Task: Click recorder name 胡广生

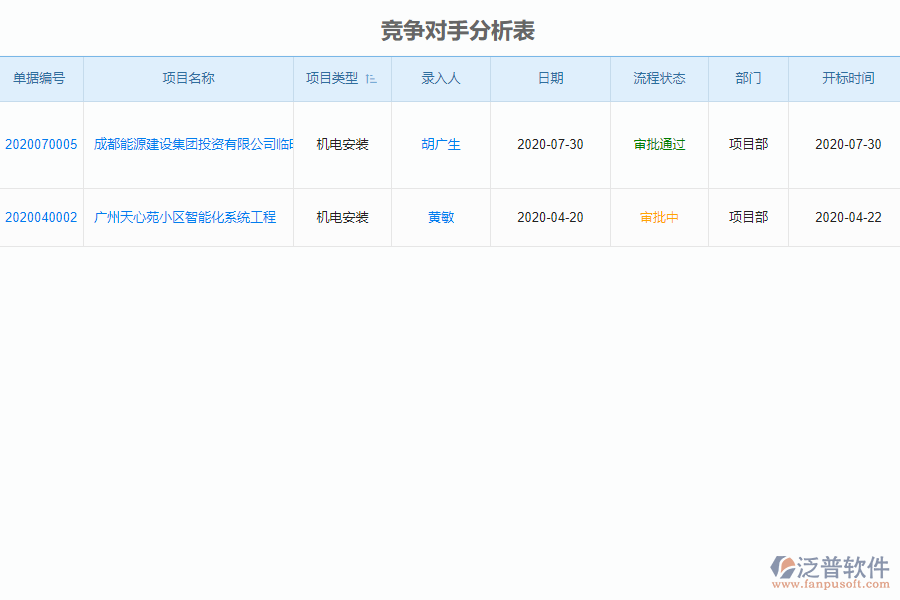Action: tap(440, 144)
